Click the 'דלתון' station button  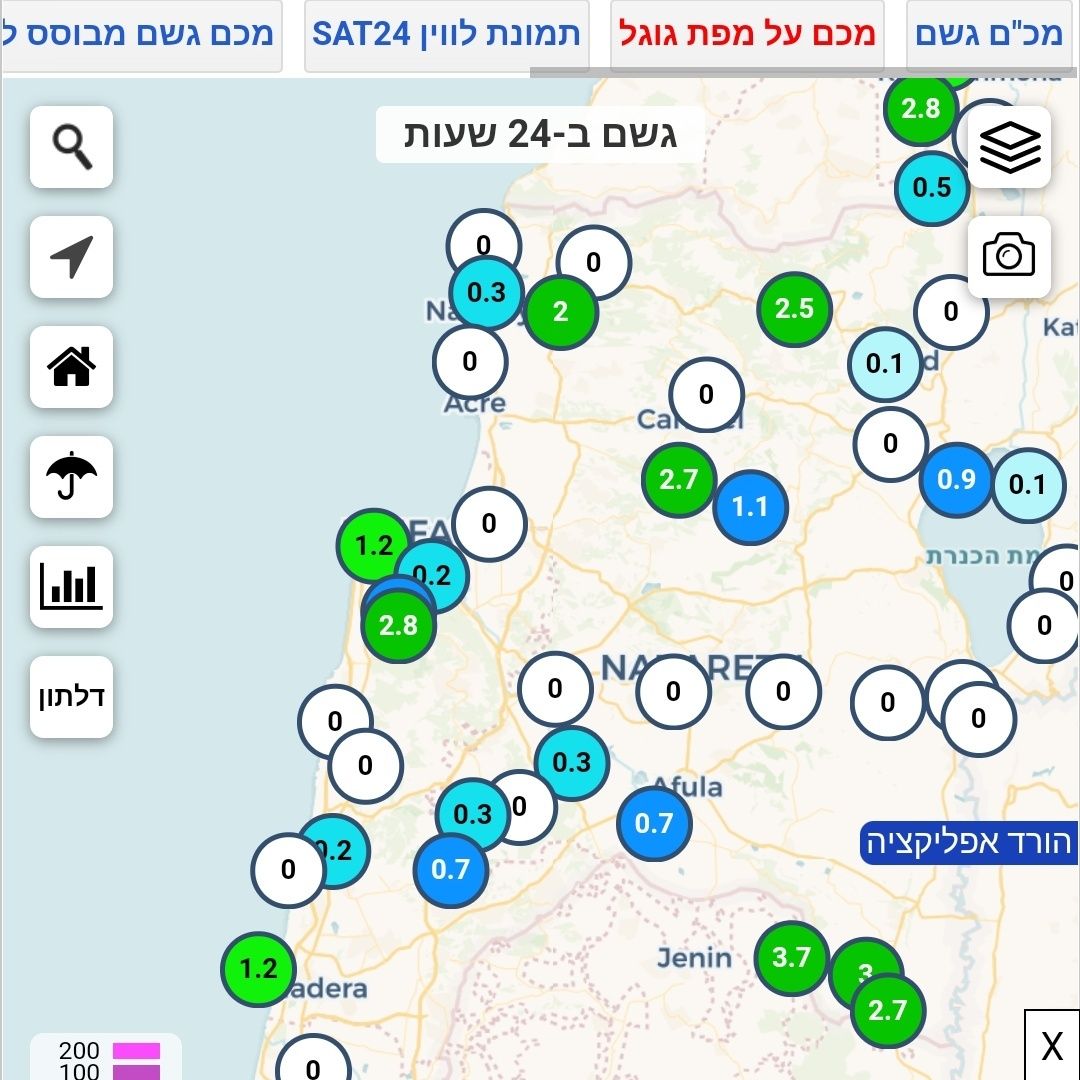(71, 696)
